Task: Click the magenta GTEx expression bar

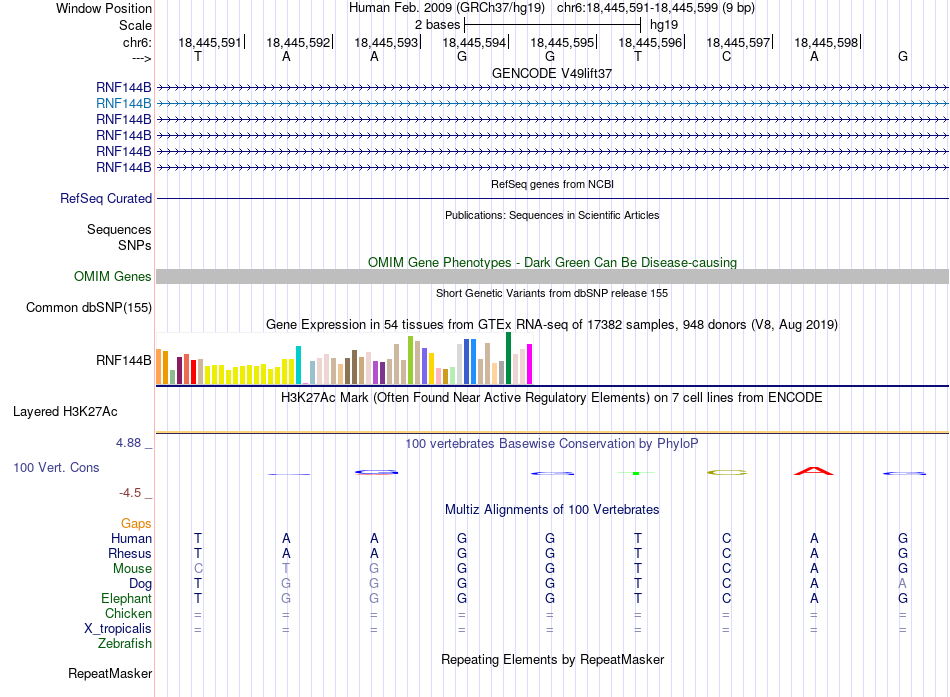Action: (x=530, y=364)
